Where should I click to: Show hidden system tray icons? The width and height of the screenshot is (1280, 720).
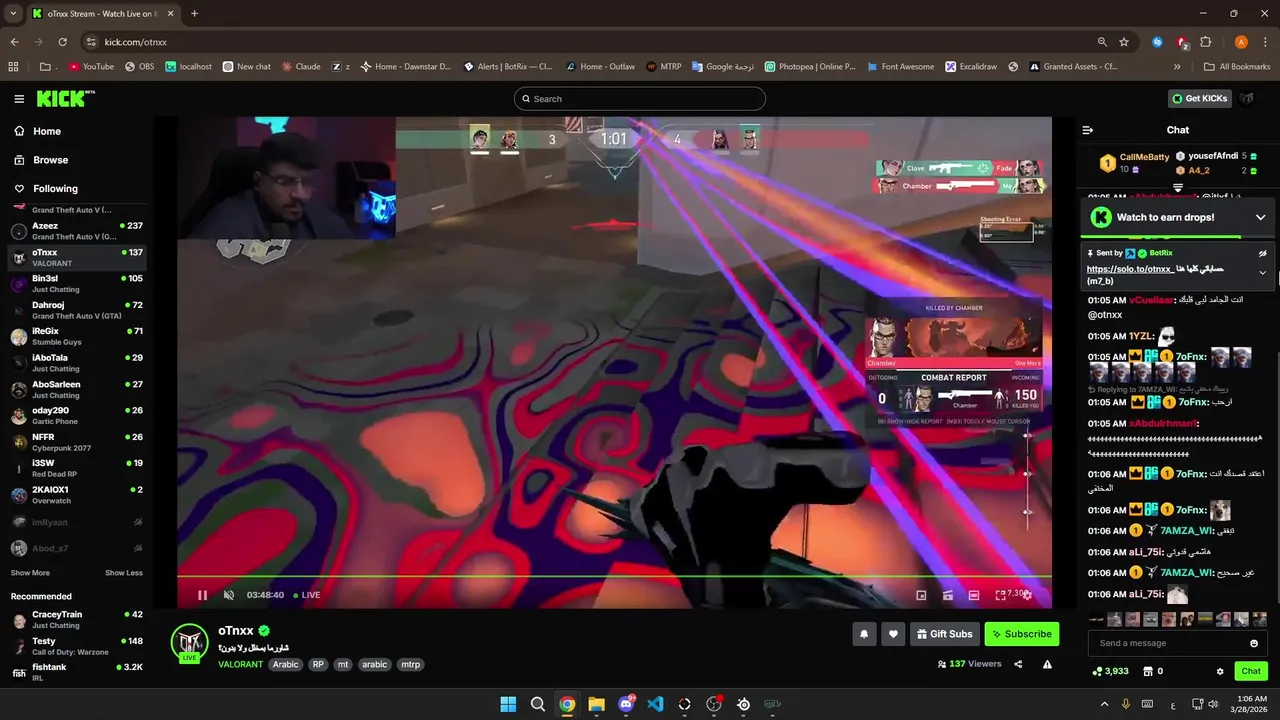[x=1104, y=704]
